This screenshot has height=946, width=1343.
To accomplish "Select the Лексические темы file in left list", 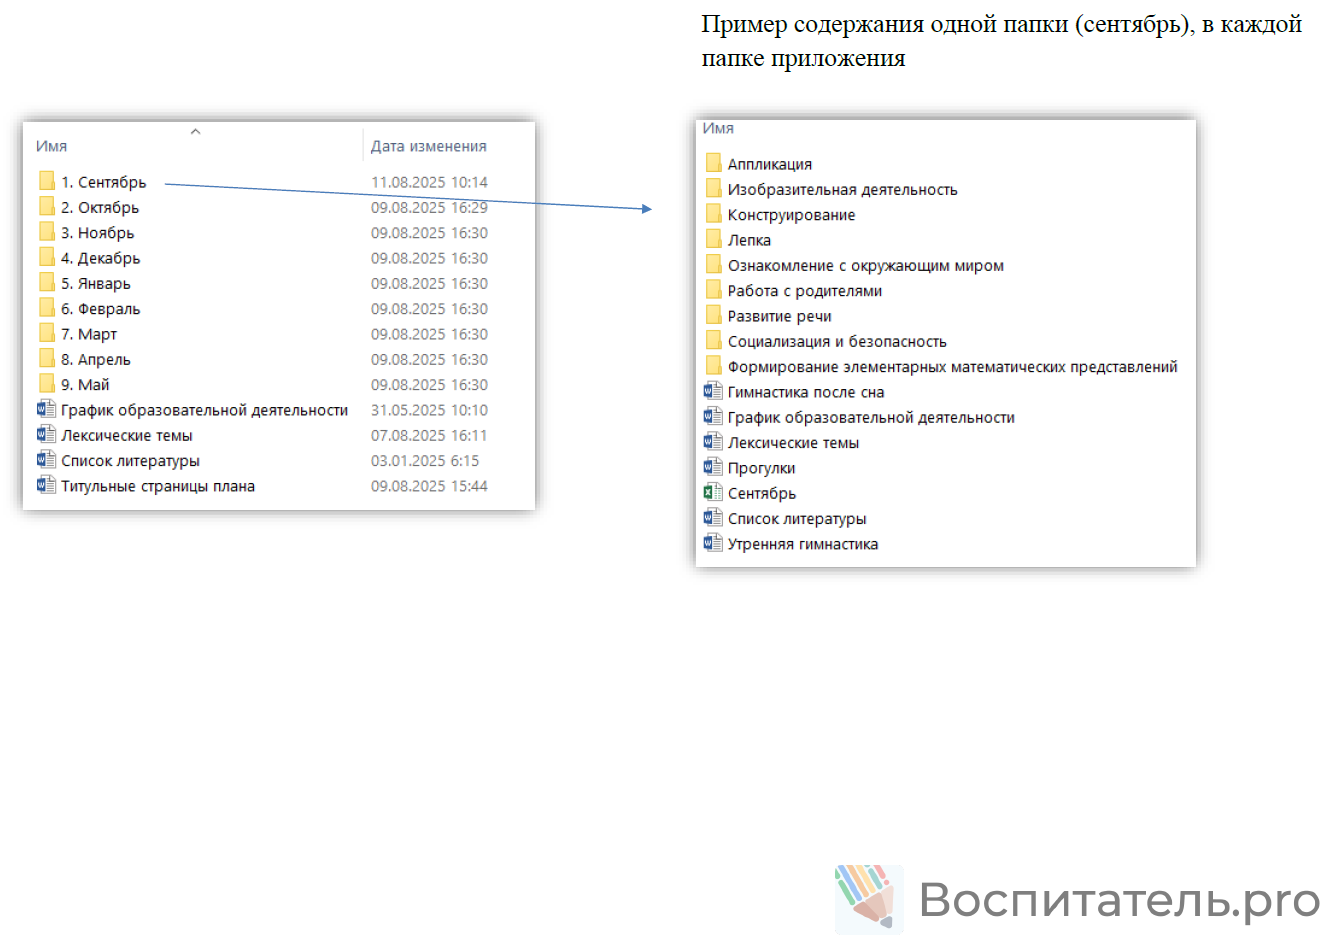I will click(126, 435).
